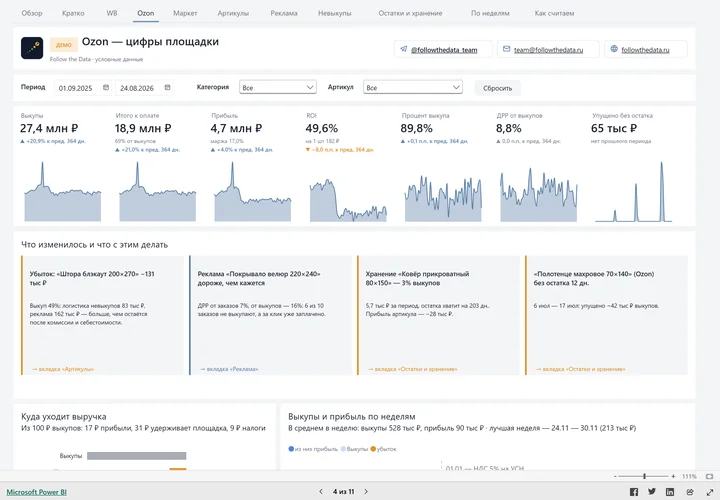Open the followthedata.ru website link
720x500 pixels.
point(645,50)
